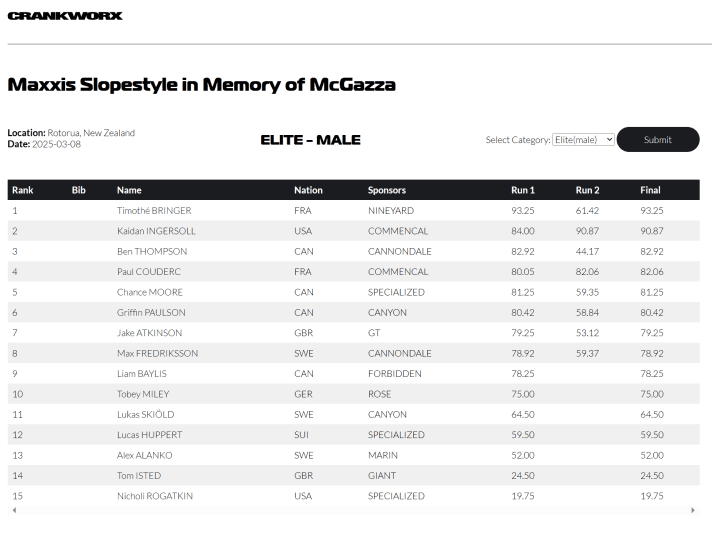The image size is (712, 540).
Task: Click the Rank column header
Action: point(23,190)
